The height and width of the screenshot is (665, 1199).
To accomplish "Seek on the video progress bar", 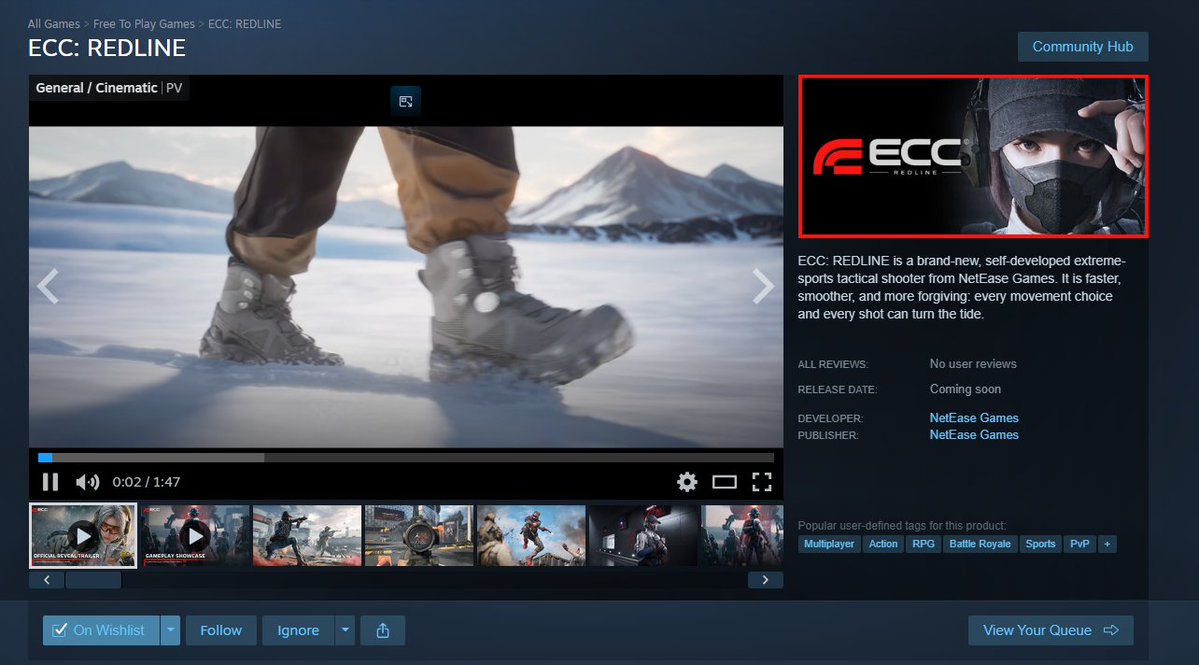I will tap(406, 458).
